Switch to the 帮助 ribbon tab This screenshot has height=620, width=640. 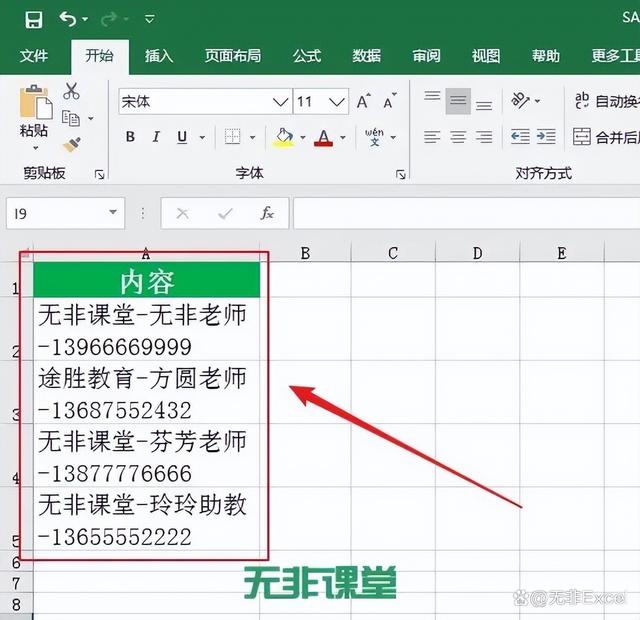[x=545, y=56]
